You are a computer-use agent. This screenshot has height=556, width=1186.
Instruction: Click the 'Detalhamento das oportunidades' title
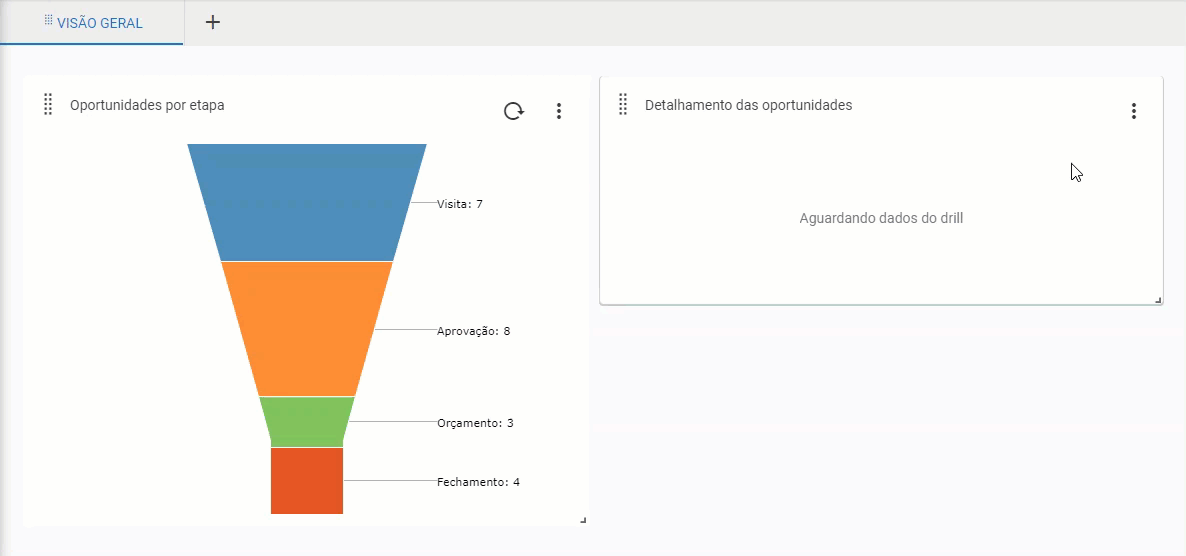click(x=749, y=105)
